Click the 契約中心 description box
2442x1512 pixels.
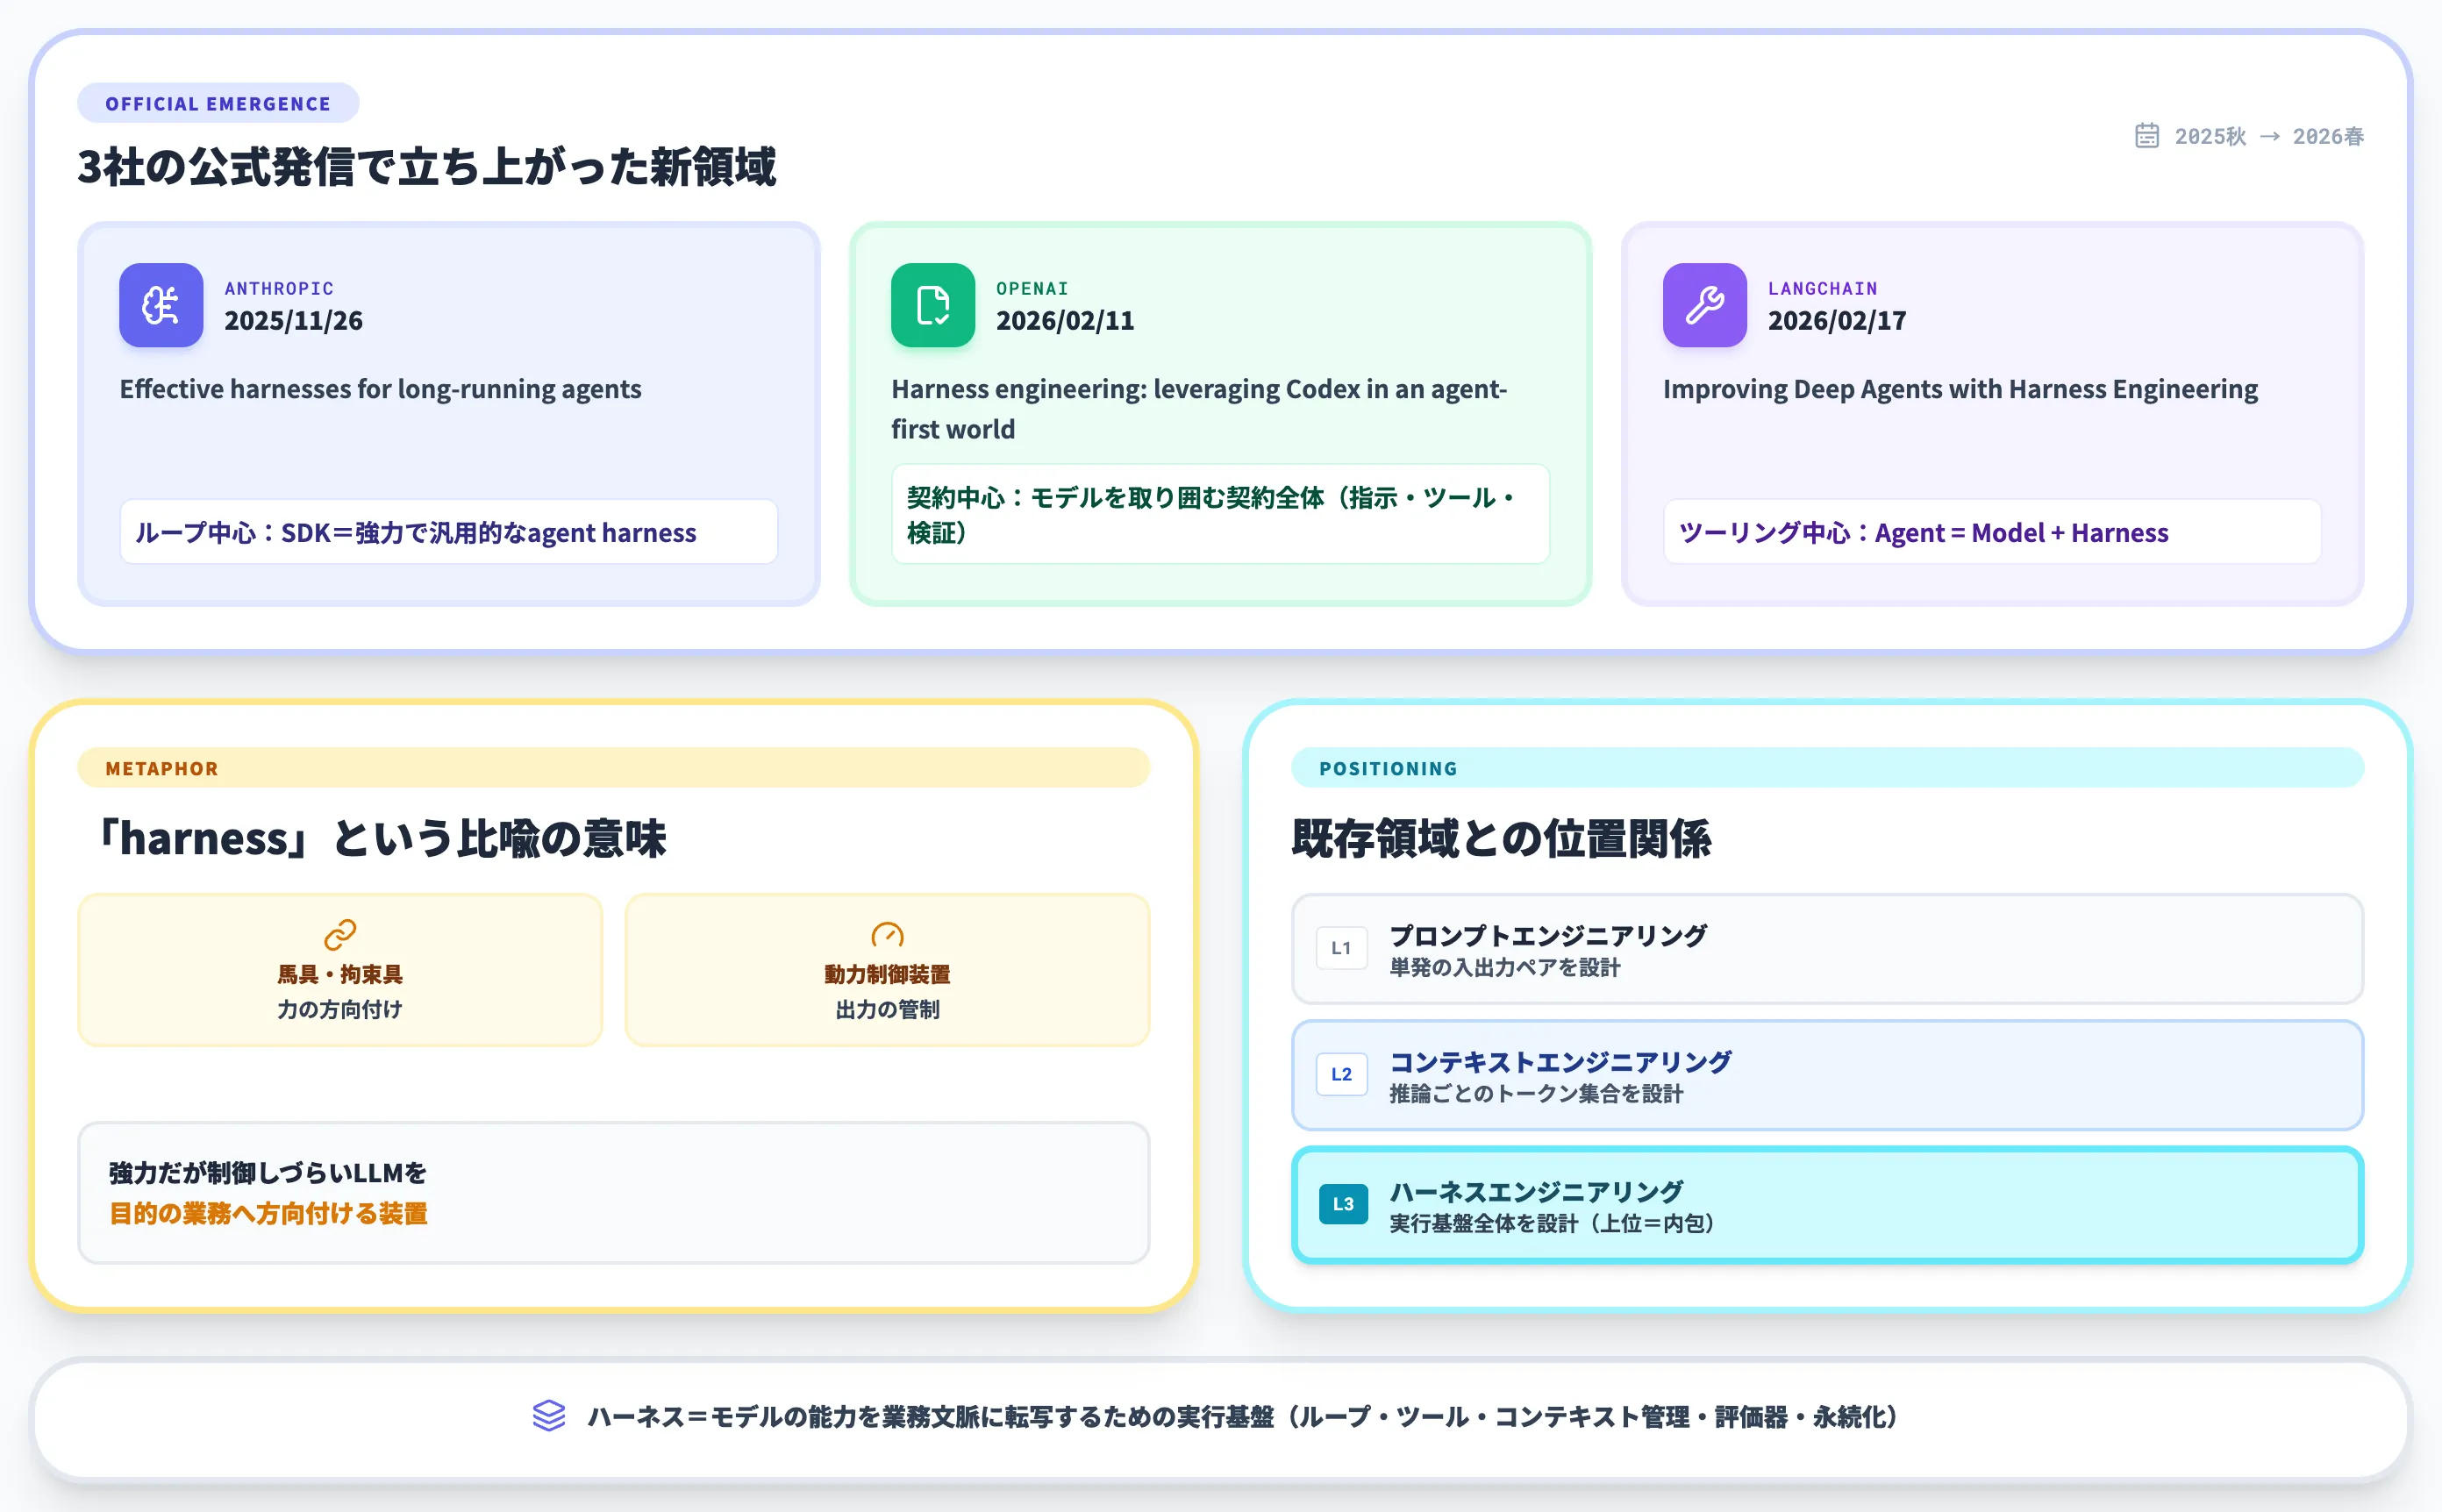click(1221, 514)
